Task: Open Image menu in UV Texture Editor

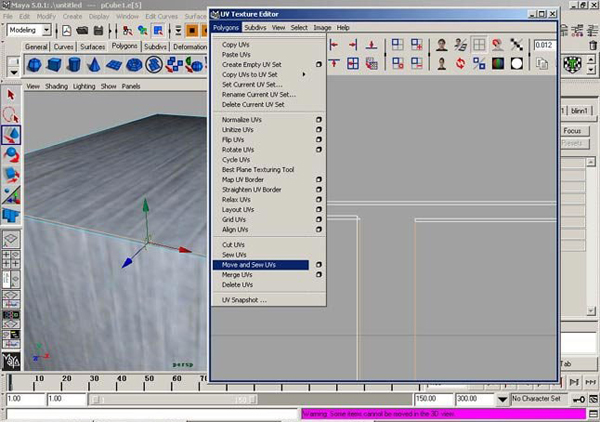Action: click(x=322, y=28)
